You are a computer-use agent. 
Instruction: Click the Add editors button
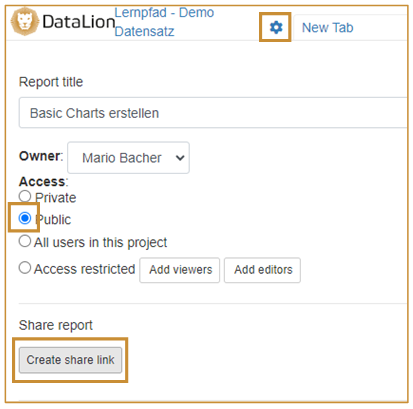[x=262, y=270]
